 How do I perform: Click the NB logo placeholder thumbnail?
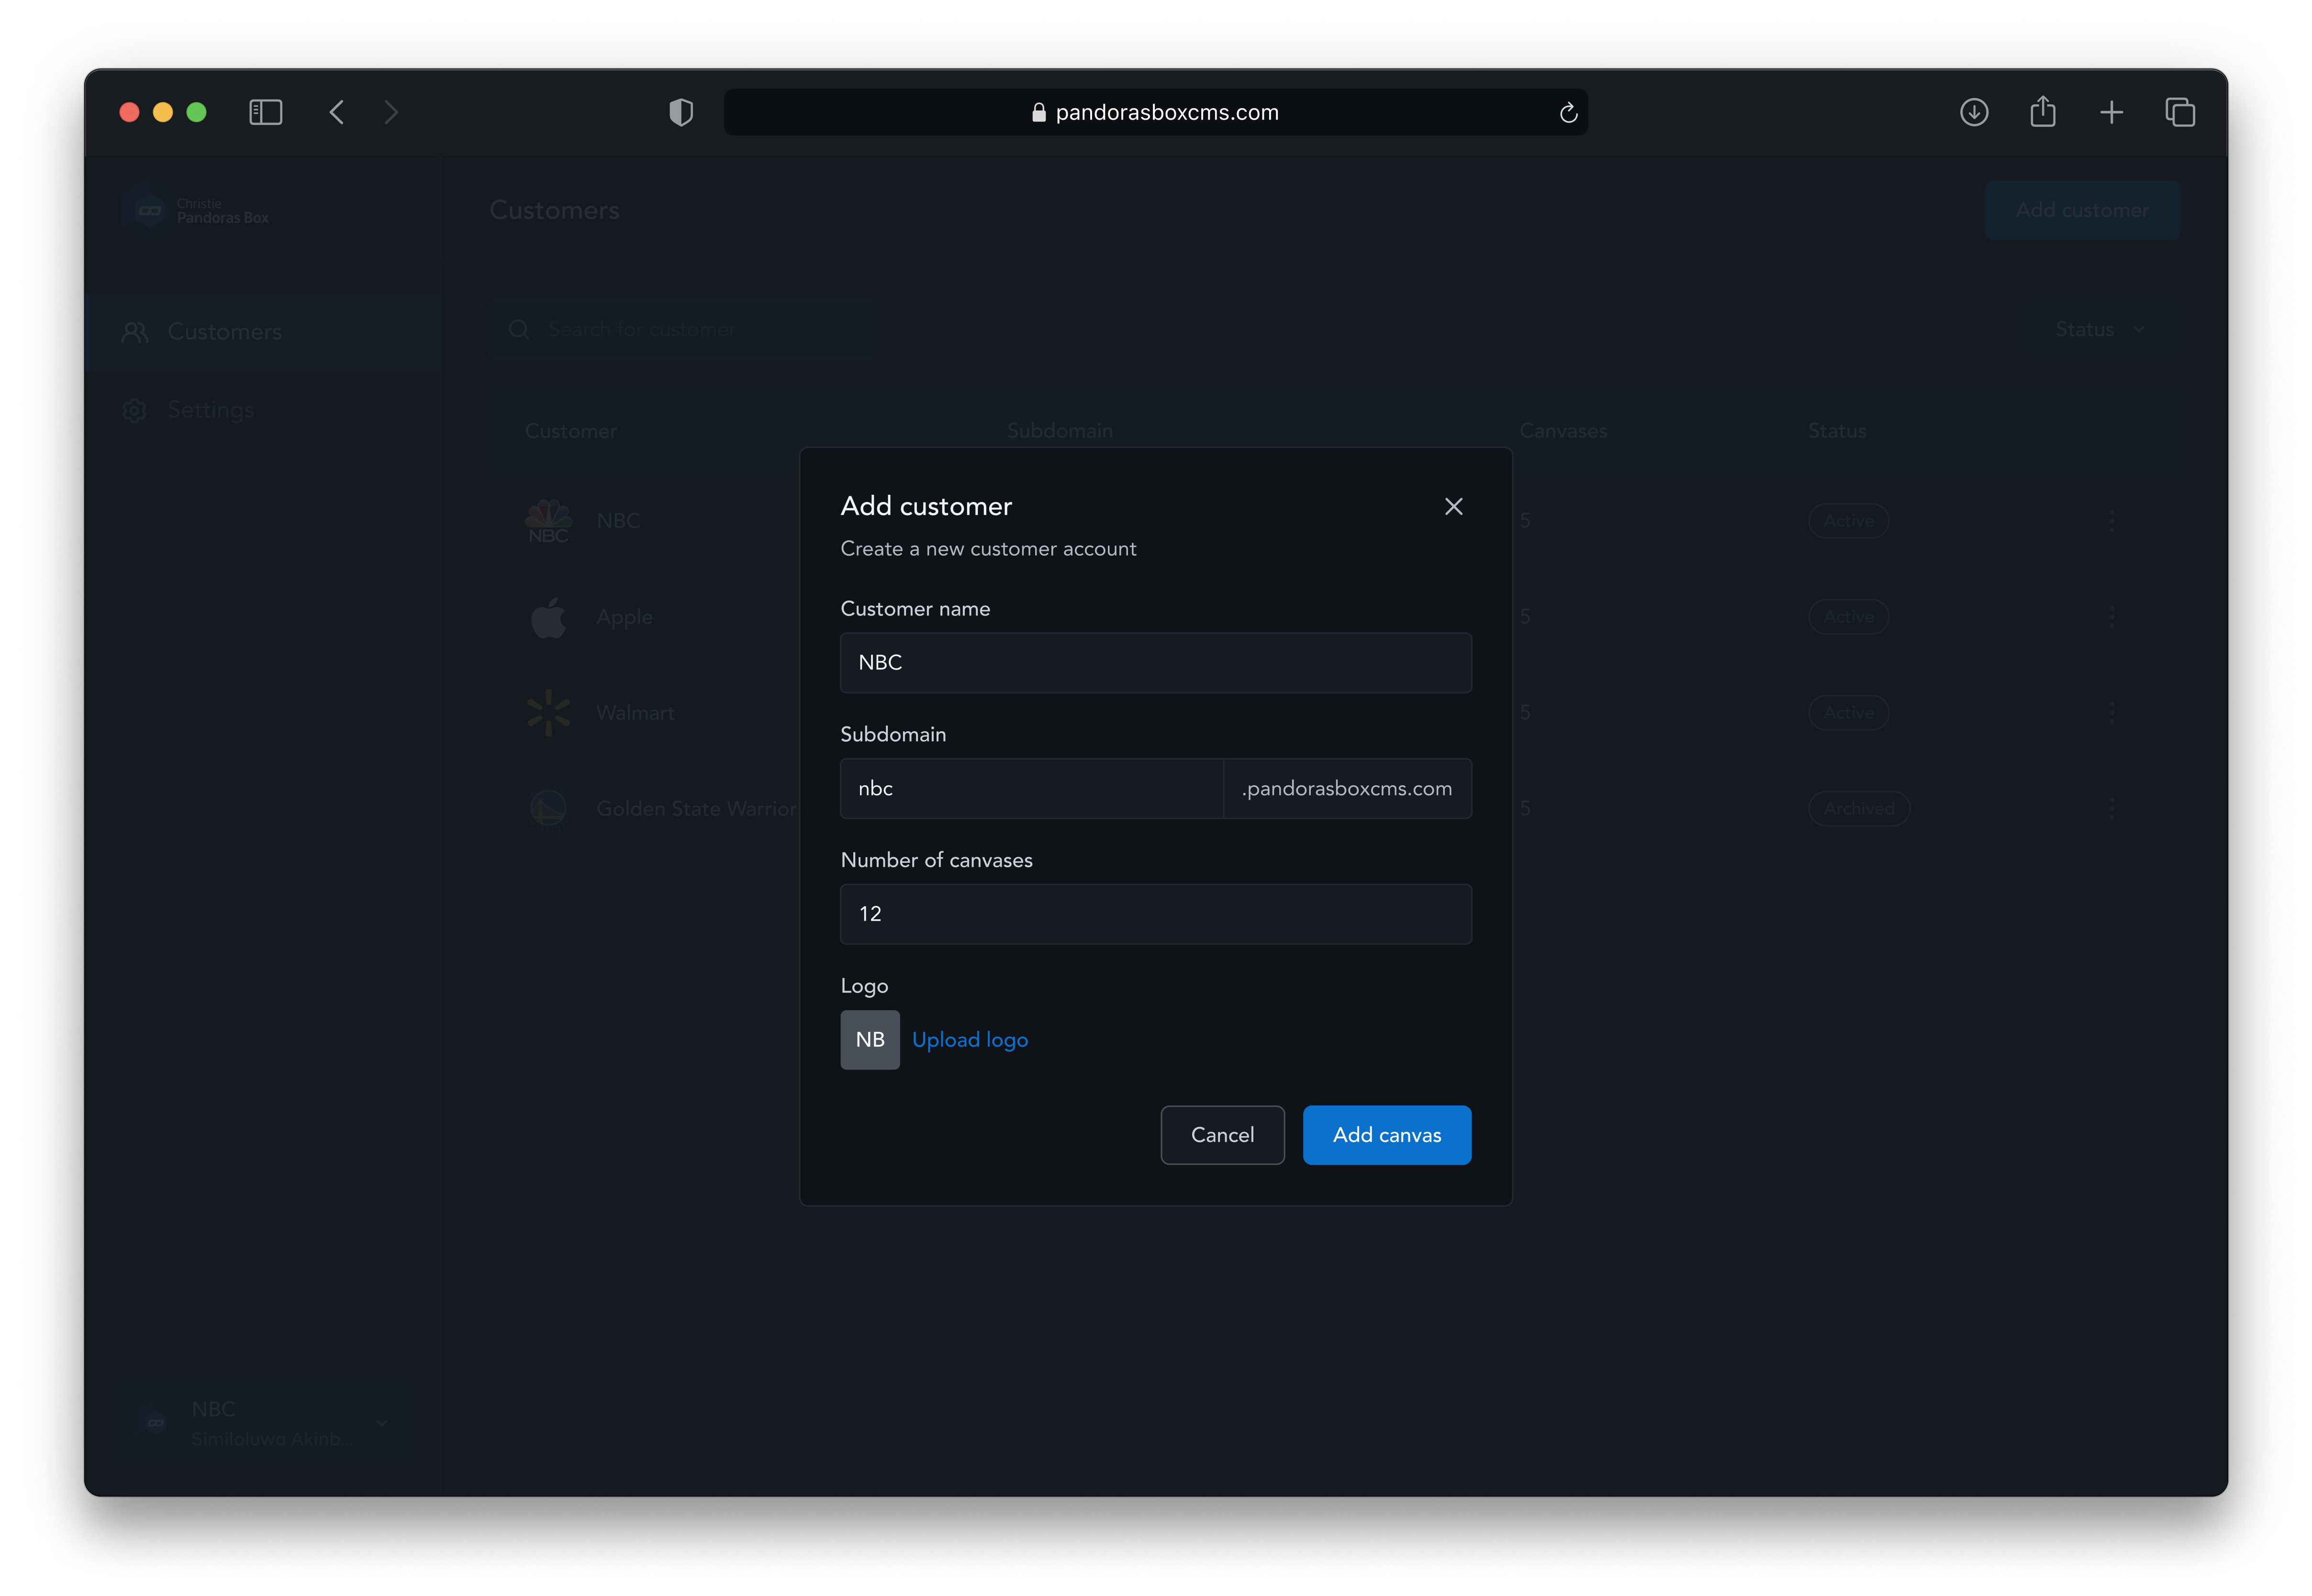click(869, 1040)
